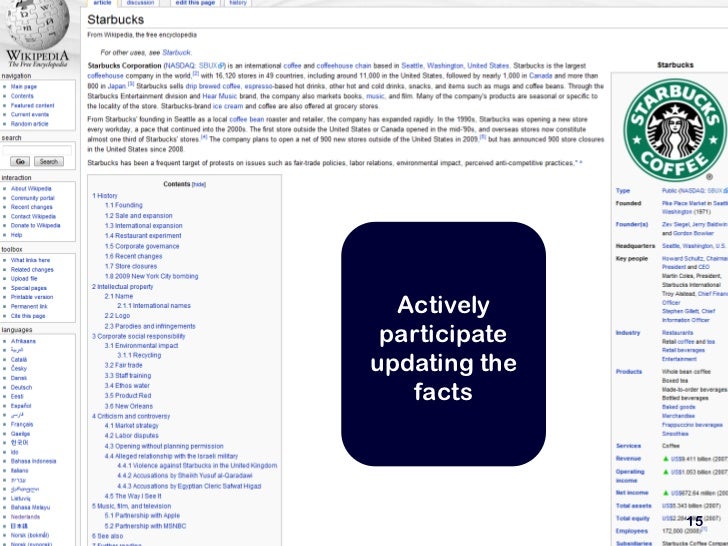
Task: Open the history tab
Action: (x=238, y=3)
